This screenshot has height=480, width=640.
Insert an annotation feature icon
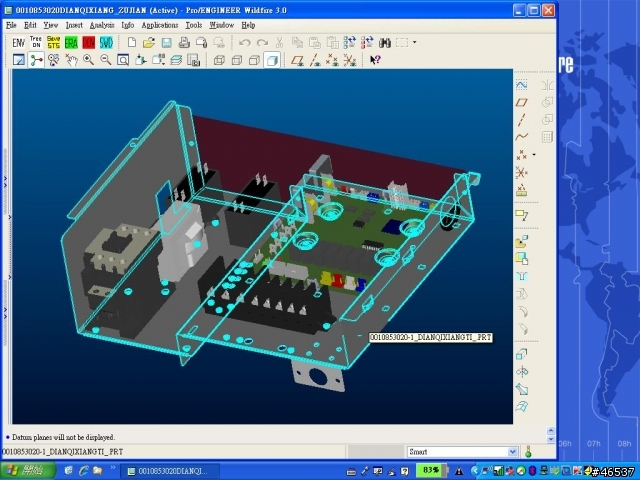coord(522,215)
